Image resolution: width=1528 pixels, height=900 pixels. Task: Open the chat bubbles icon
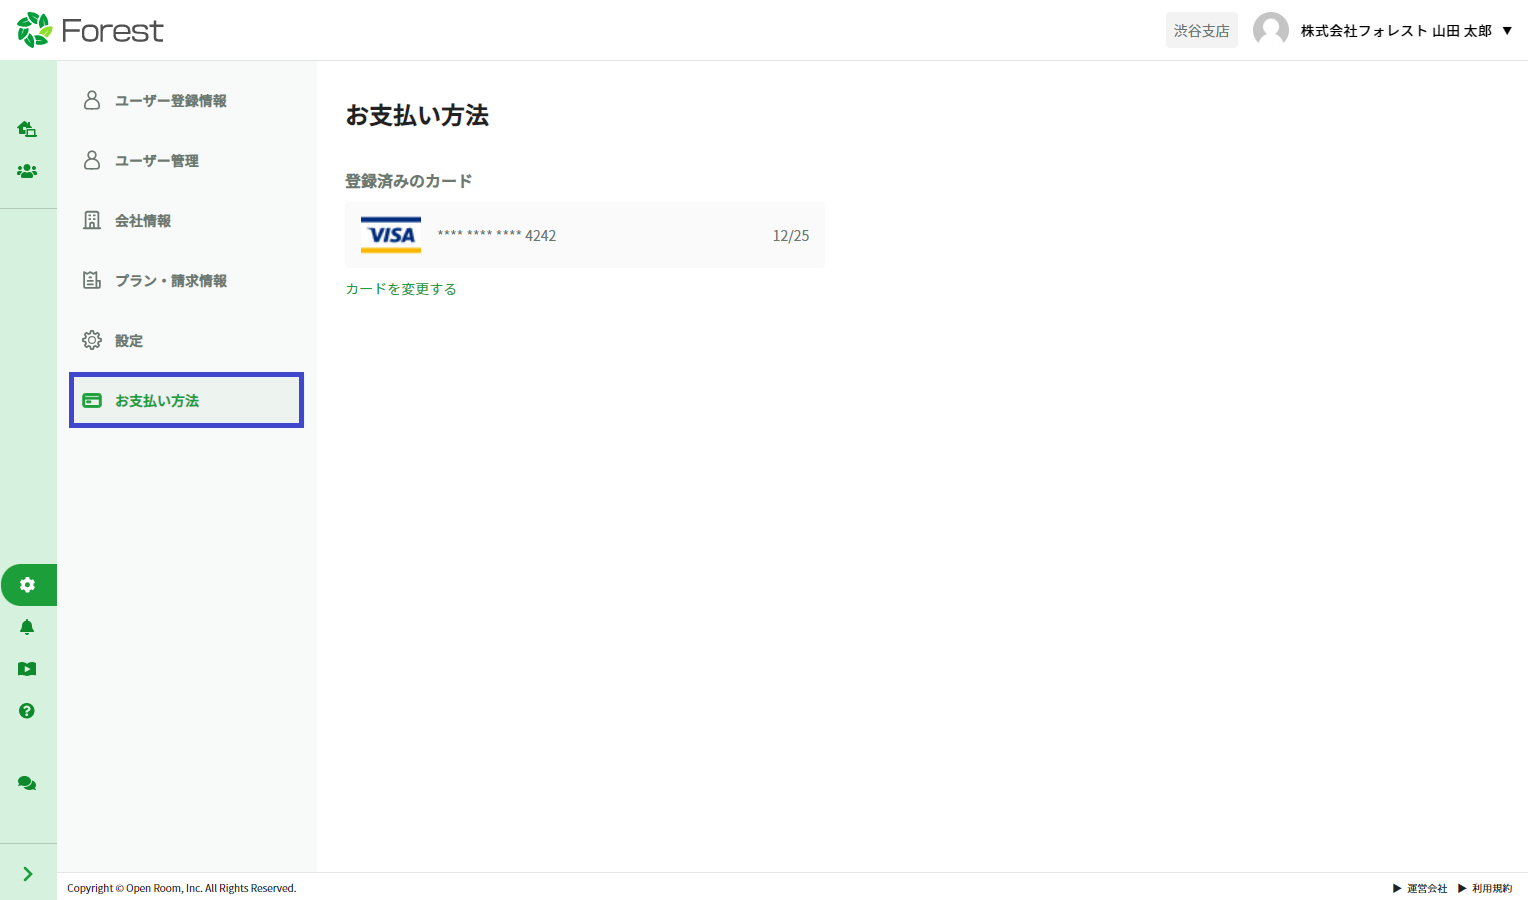[x=27, y=783]
